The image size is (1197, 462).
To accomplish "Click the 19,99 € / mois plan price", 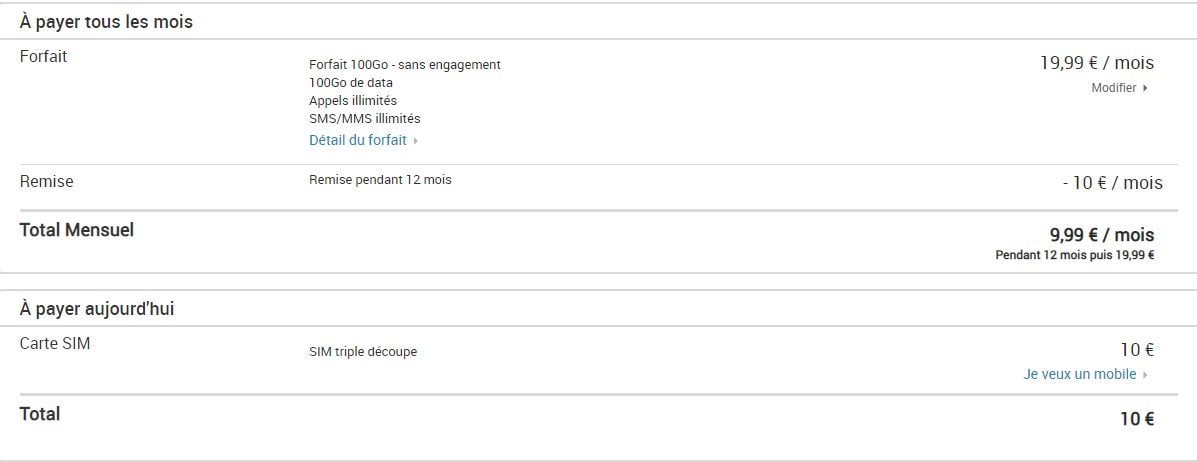I will pyautogui.click(x=1097, y=63).
